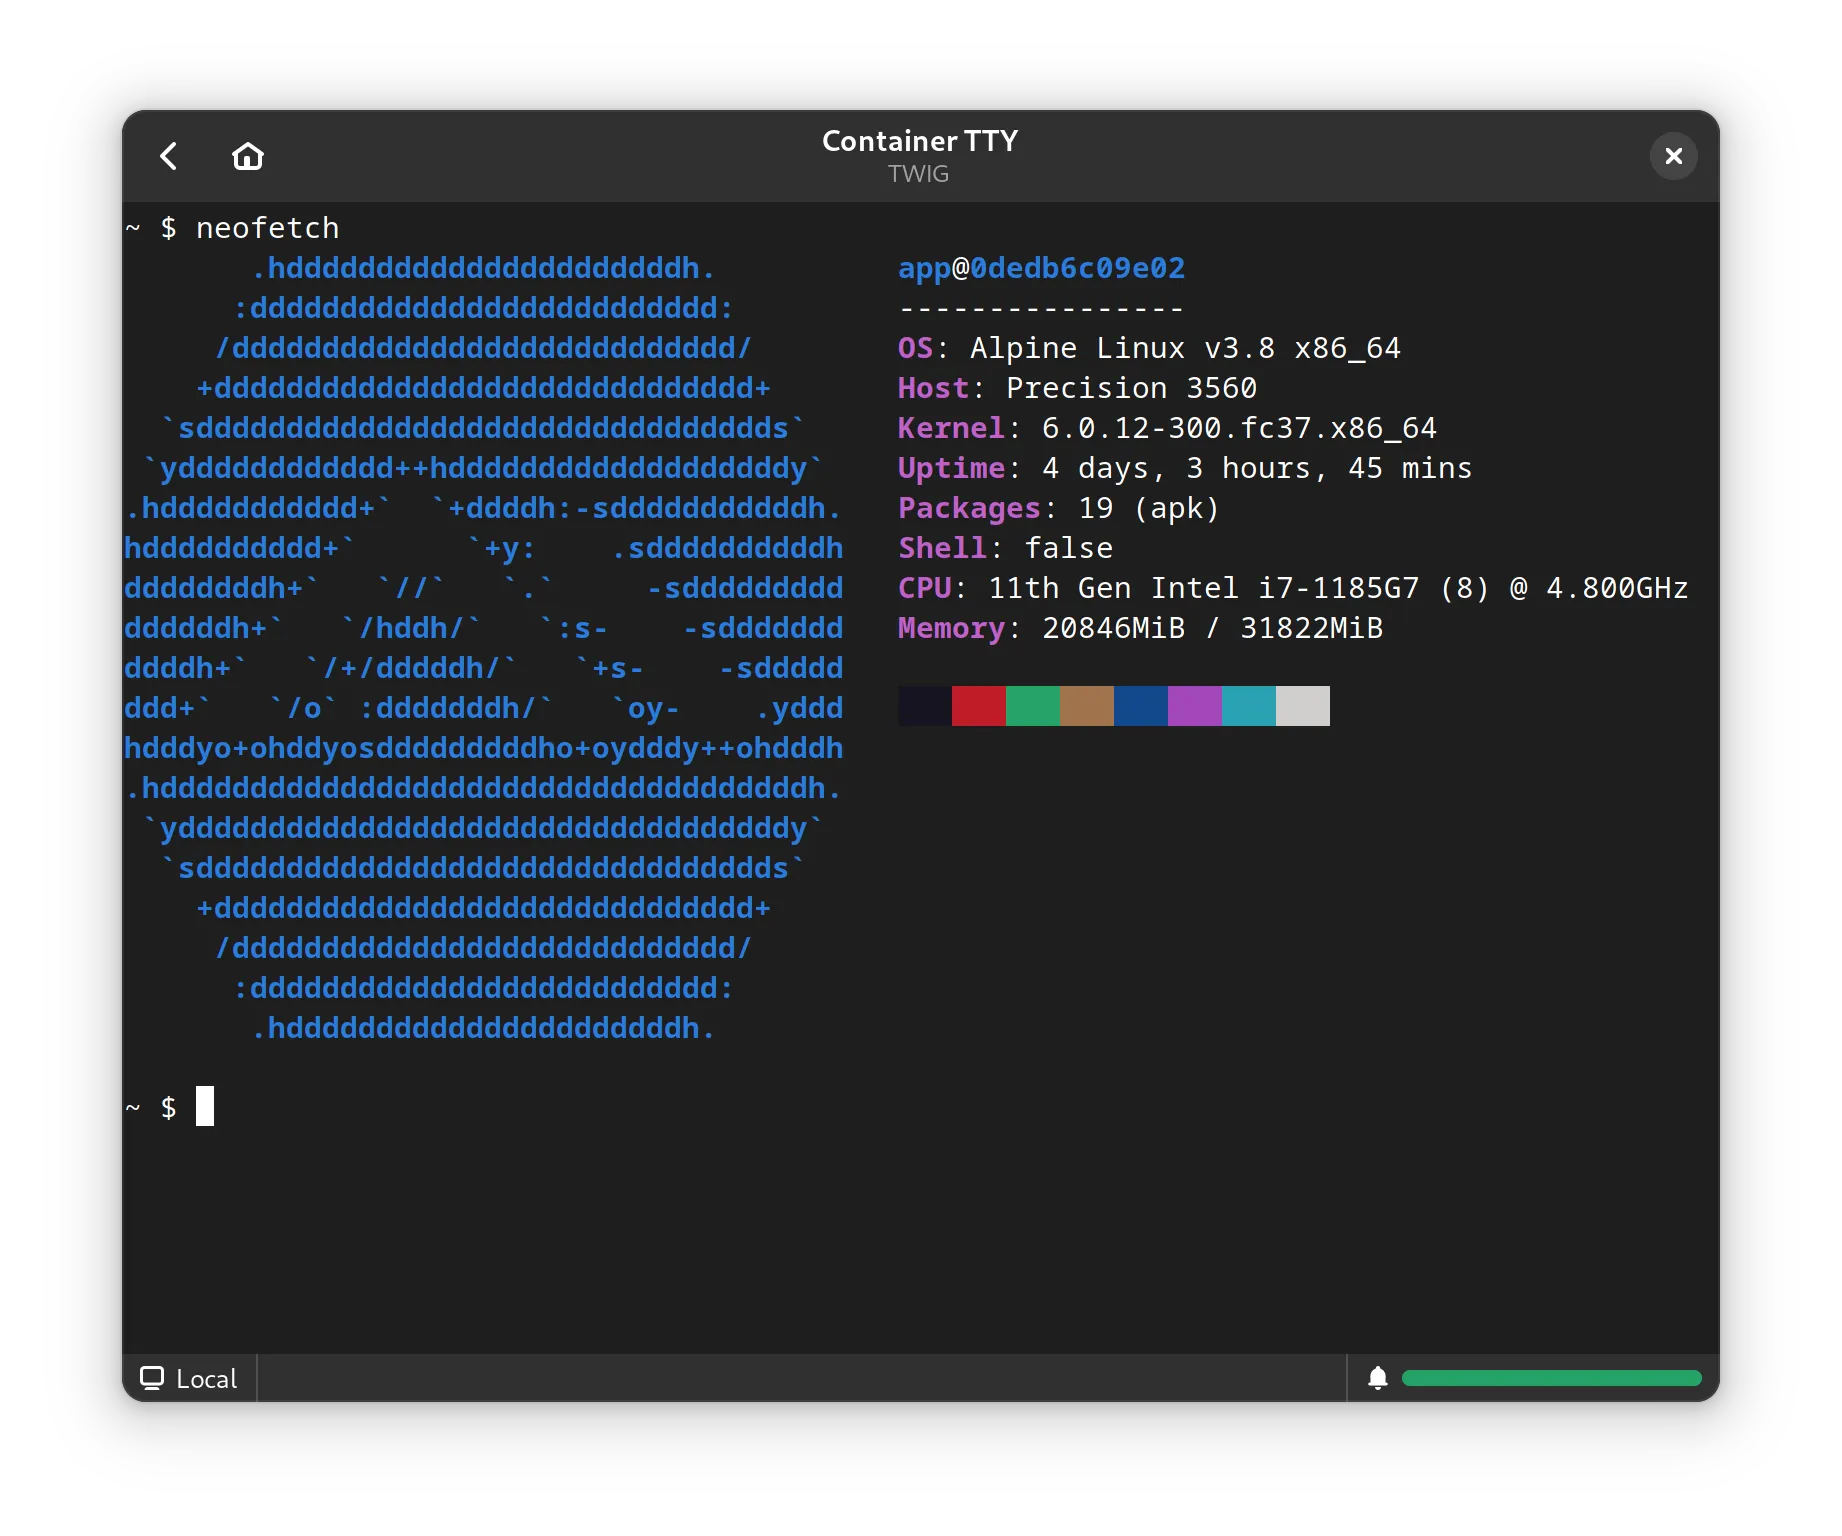Click the brown palette color block
Screen dimensions: 1842x1536
point(1086,706)
